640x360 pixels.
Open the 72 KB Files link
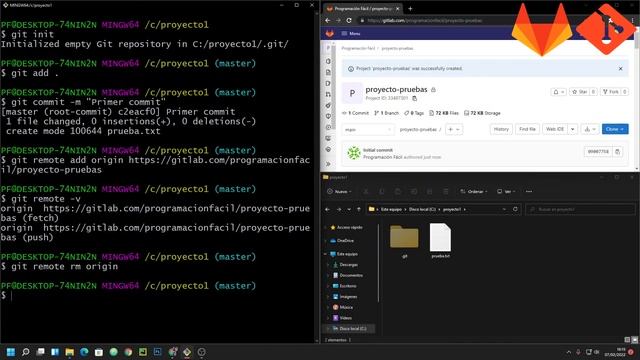click(444, 113)
